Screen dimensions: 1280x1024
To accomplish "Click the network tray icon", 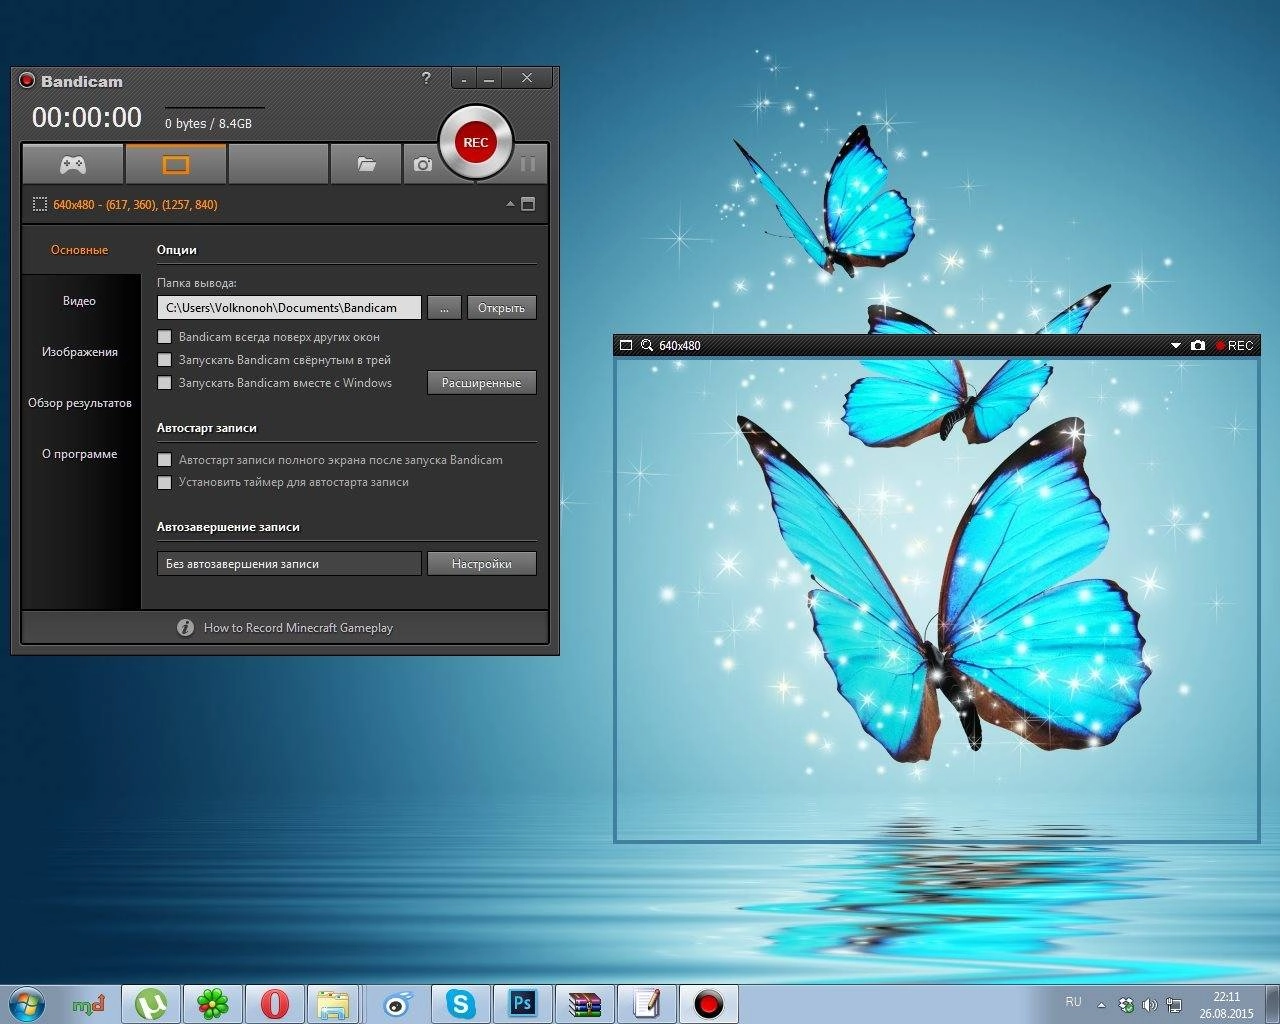I will pos(1174,1005).
